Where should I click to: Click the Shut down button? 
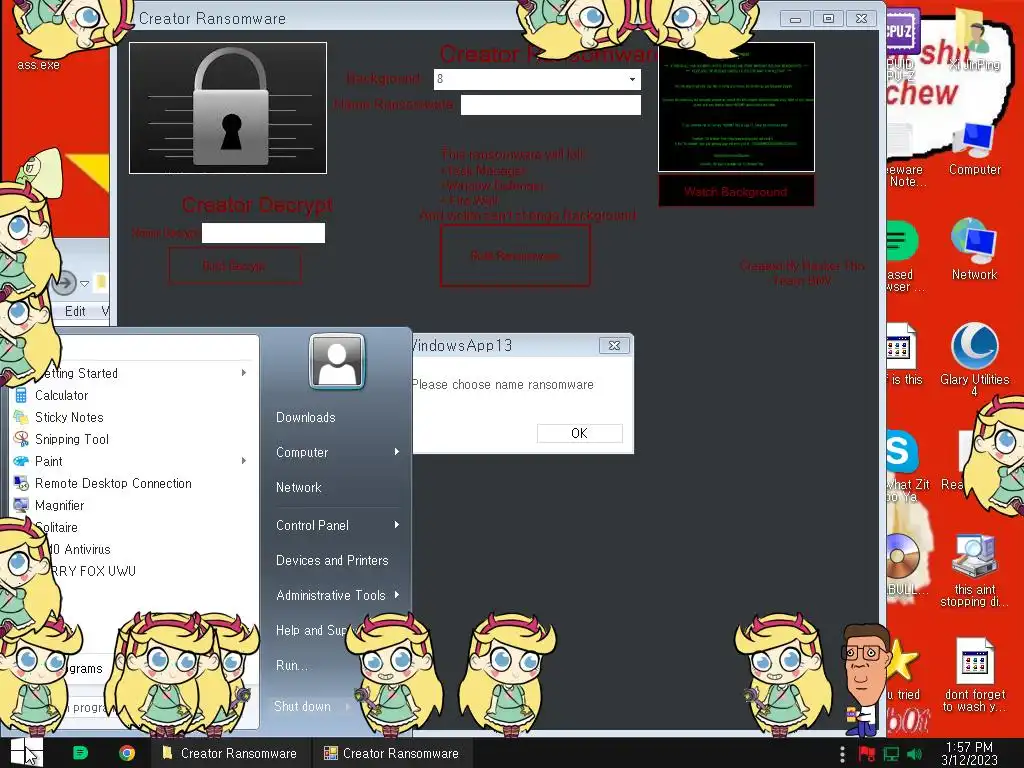[x=302, y=706]
